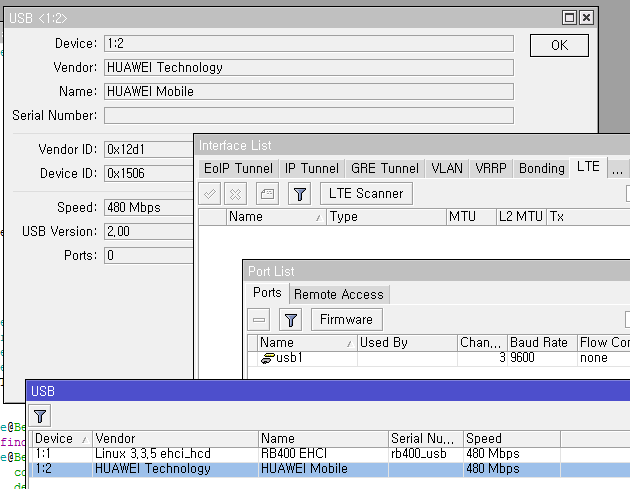
Task: Click the Name field HUAWEI Mobile
Action: point(309,92)
